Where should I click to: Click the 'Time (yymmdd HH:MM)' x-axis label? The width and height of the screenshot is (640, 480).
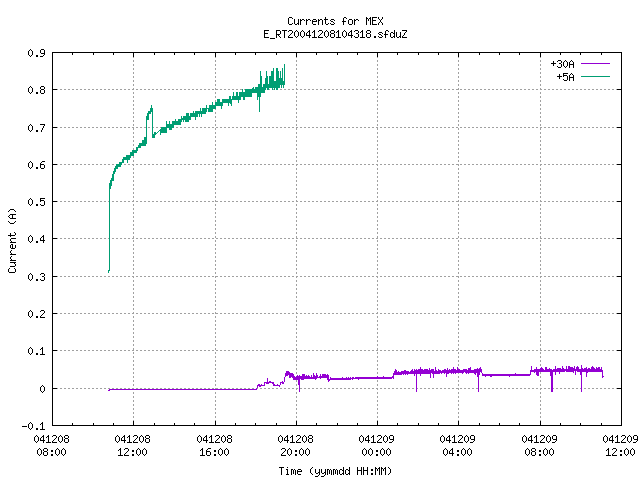[335, 471]
